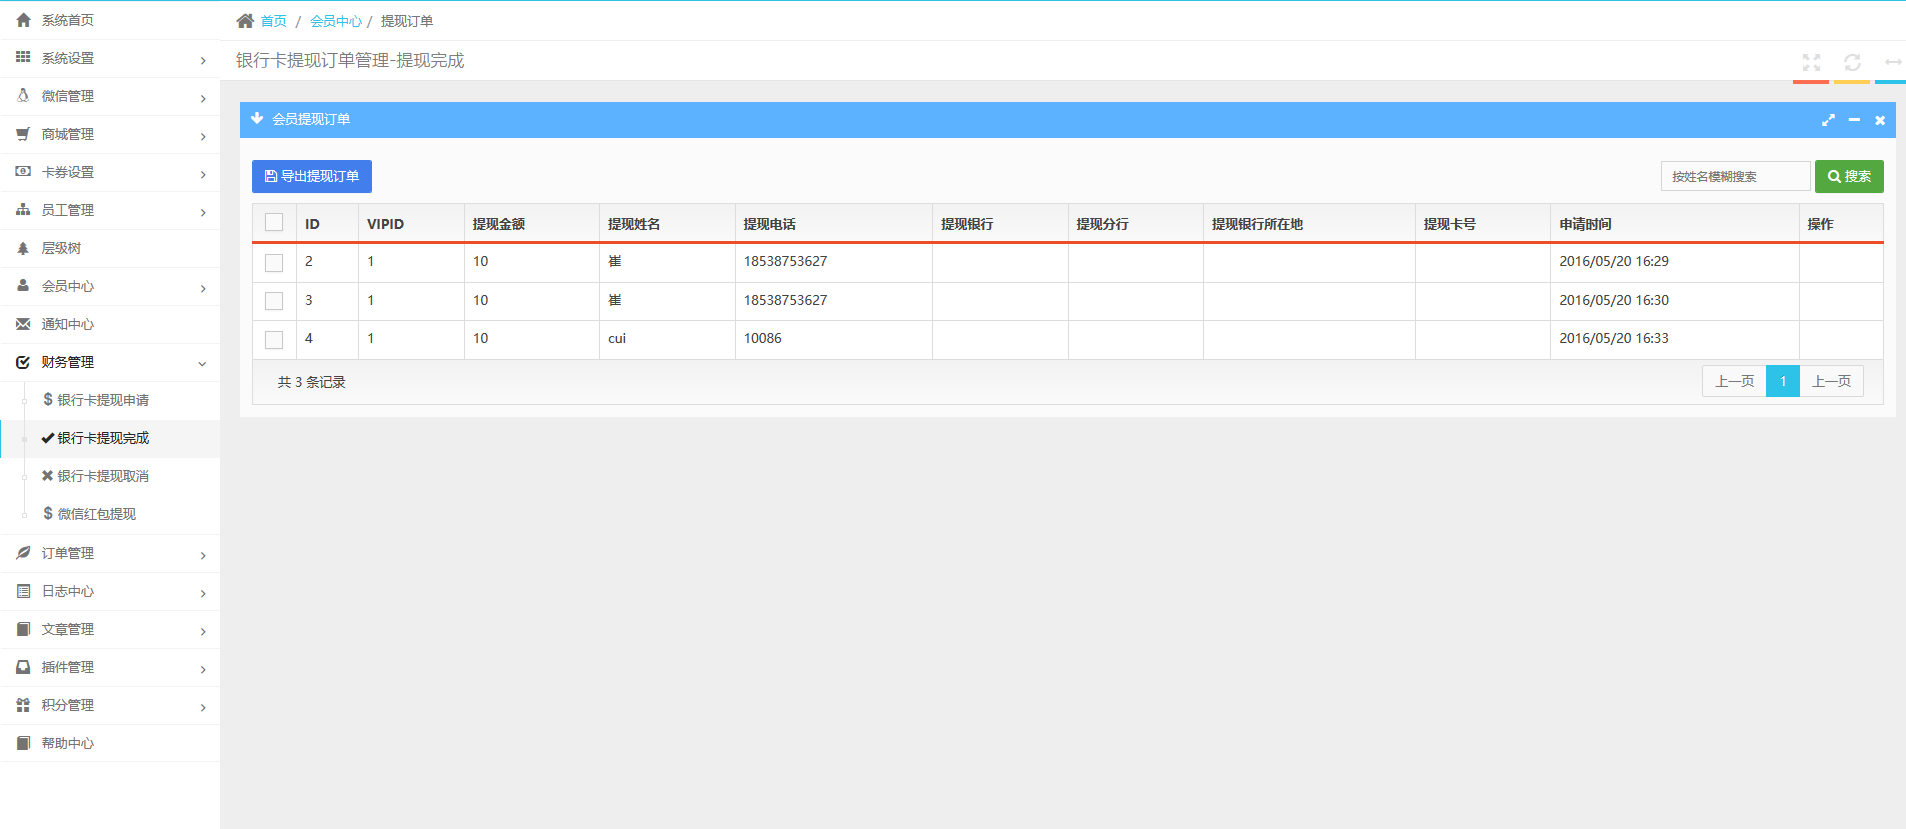Collapse the 会员提现订单 panel with minus icon
Screen dimensions: 1906x829
[x=1854, y=120]
